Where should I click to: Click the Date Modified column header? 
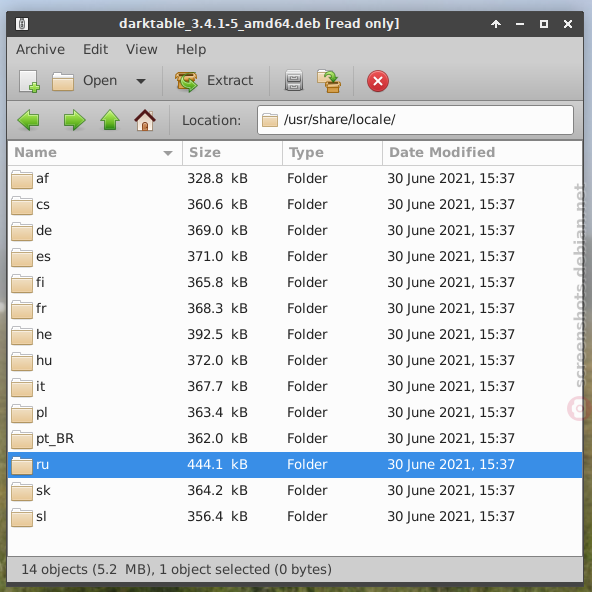482,153
